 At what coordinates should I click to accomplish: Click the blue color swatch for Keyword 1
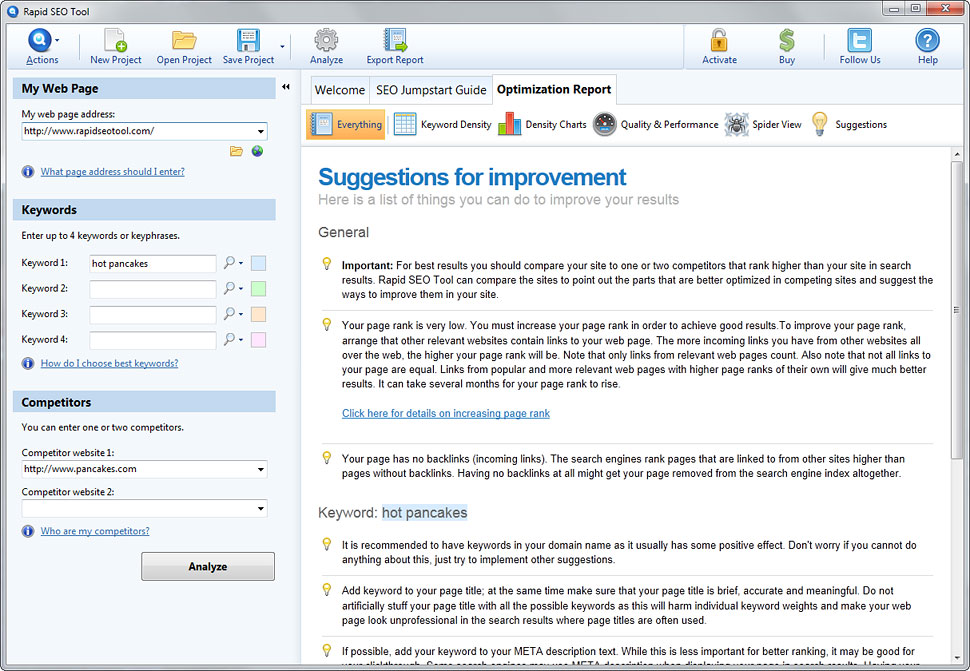click(x=259, y=263)
